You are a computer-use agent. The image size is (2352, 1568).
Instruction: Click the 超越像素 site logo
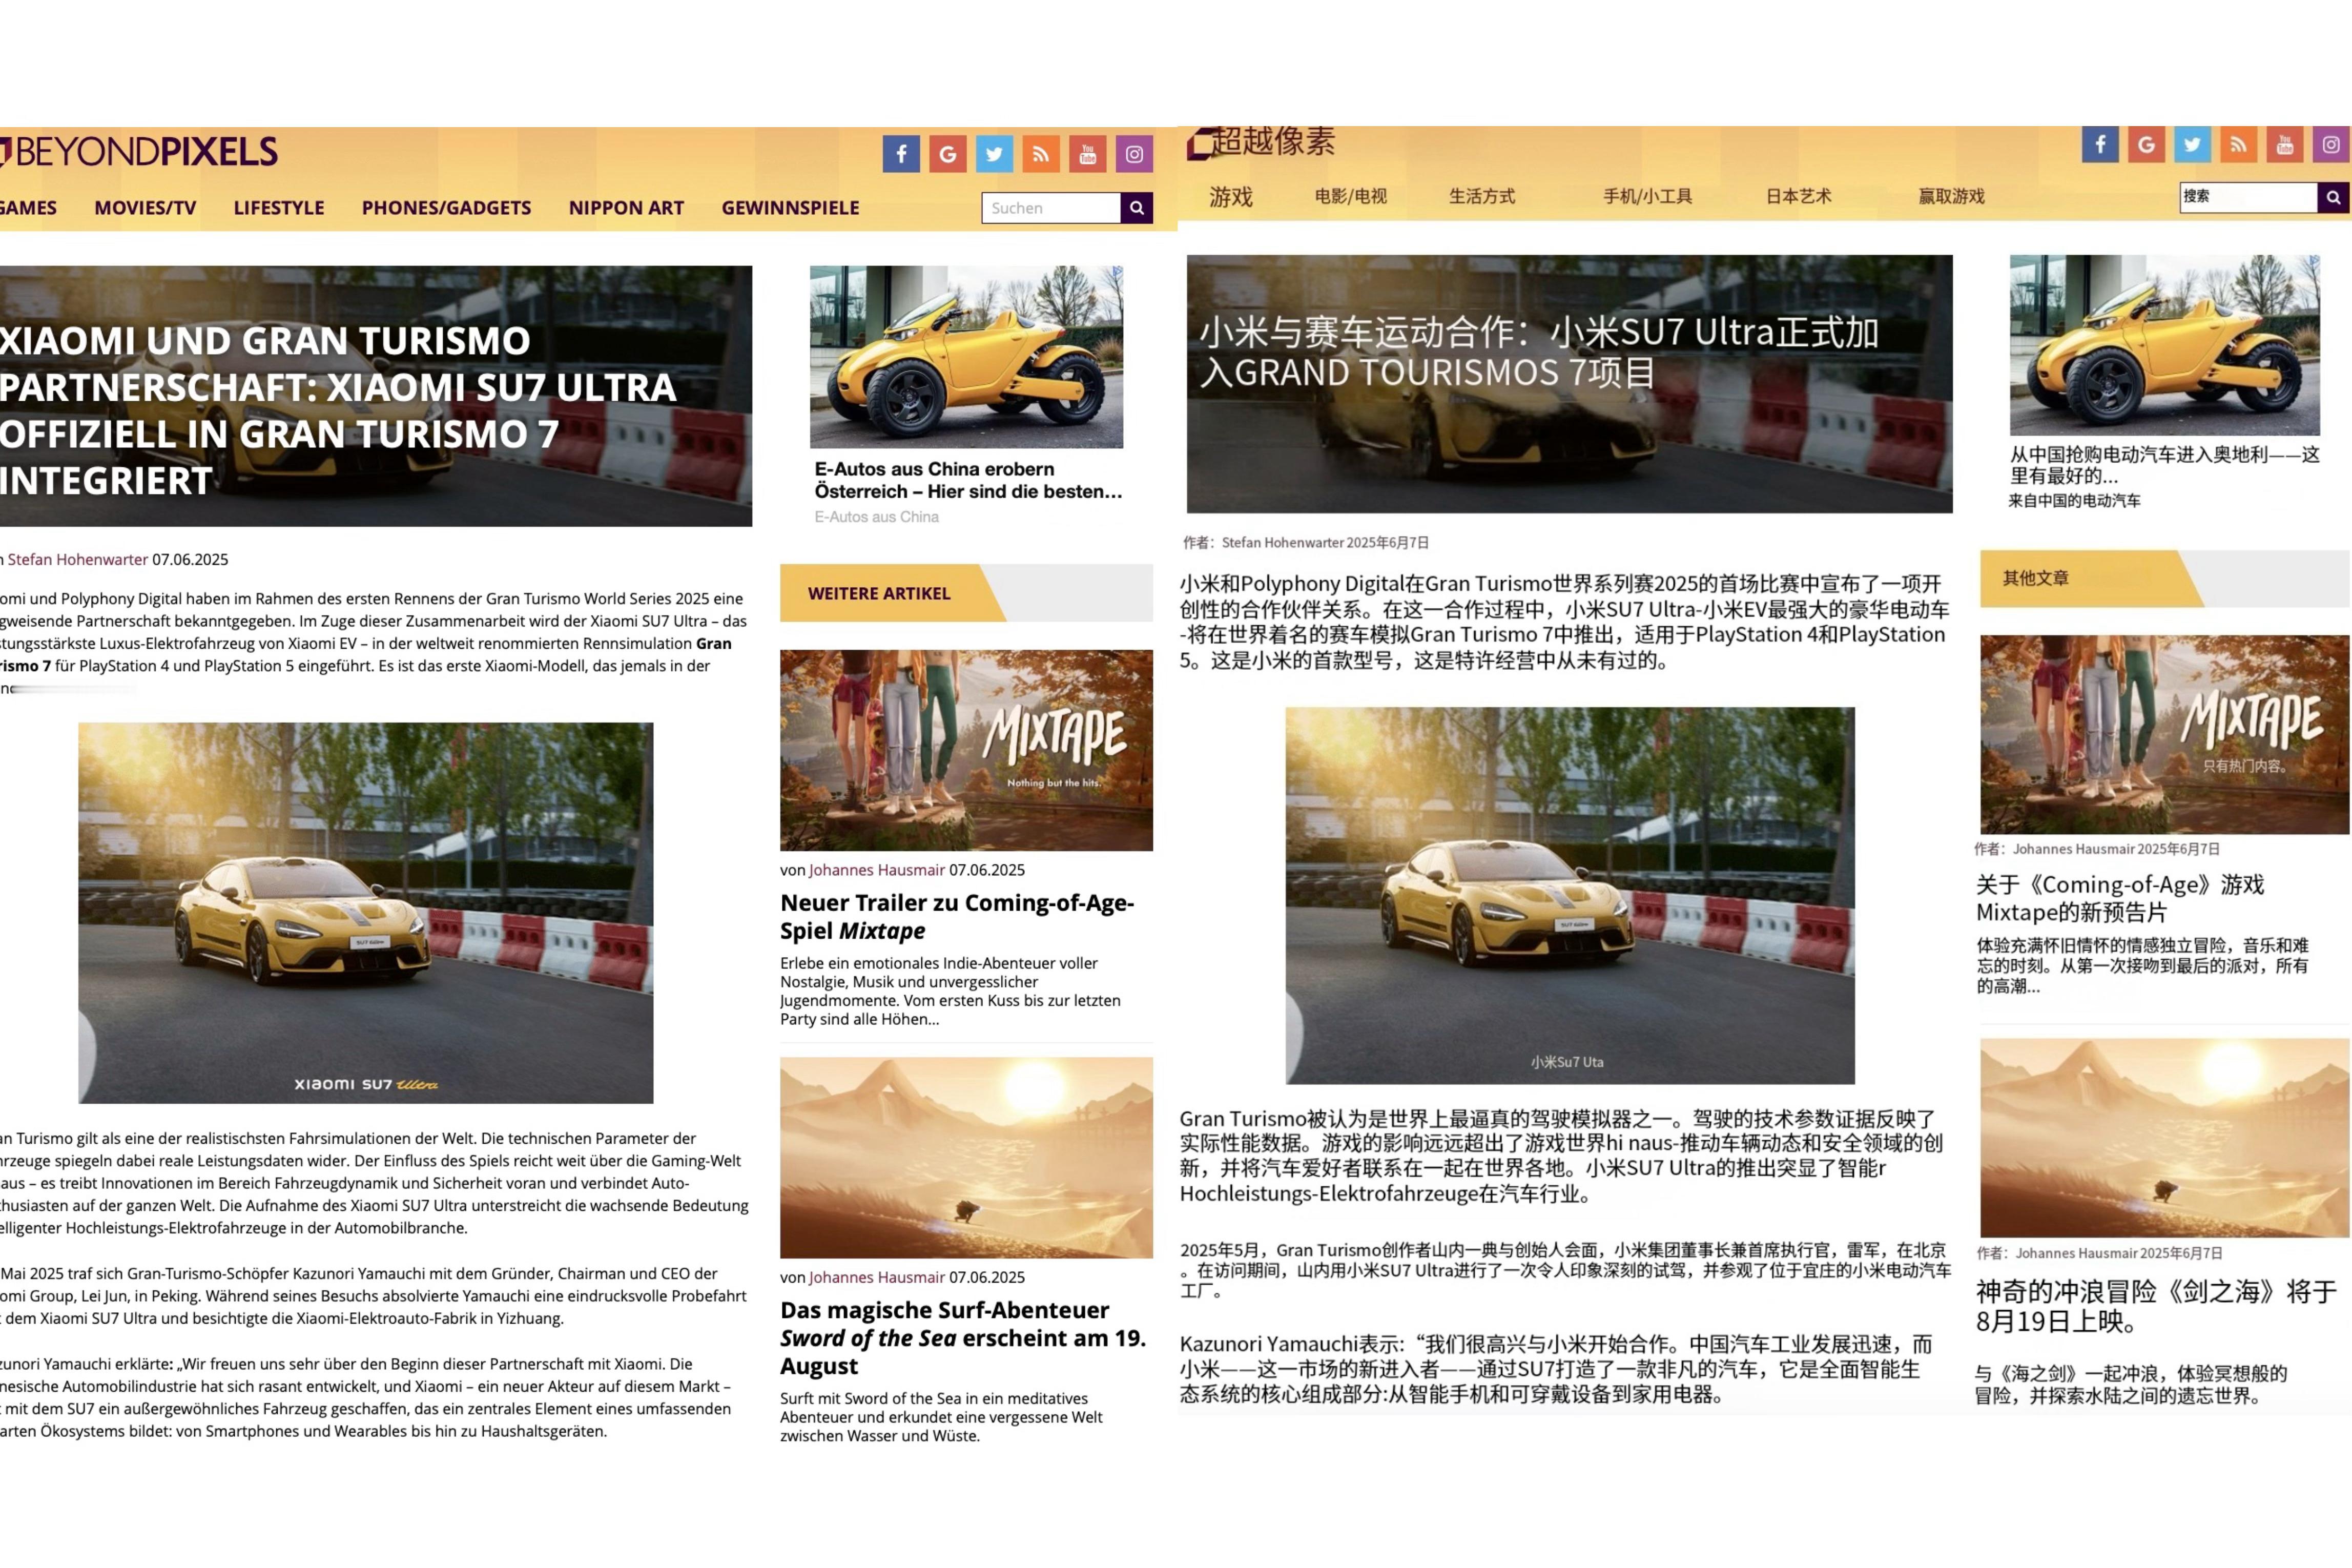tap(1261, 143)
